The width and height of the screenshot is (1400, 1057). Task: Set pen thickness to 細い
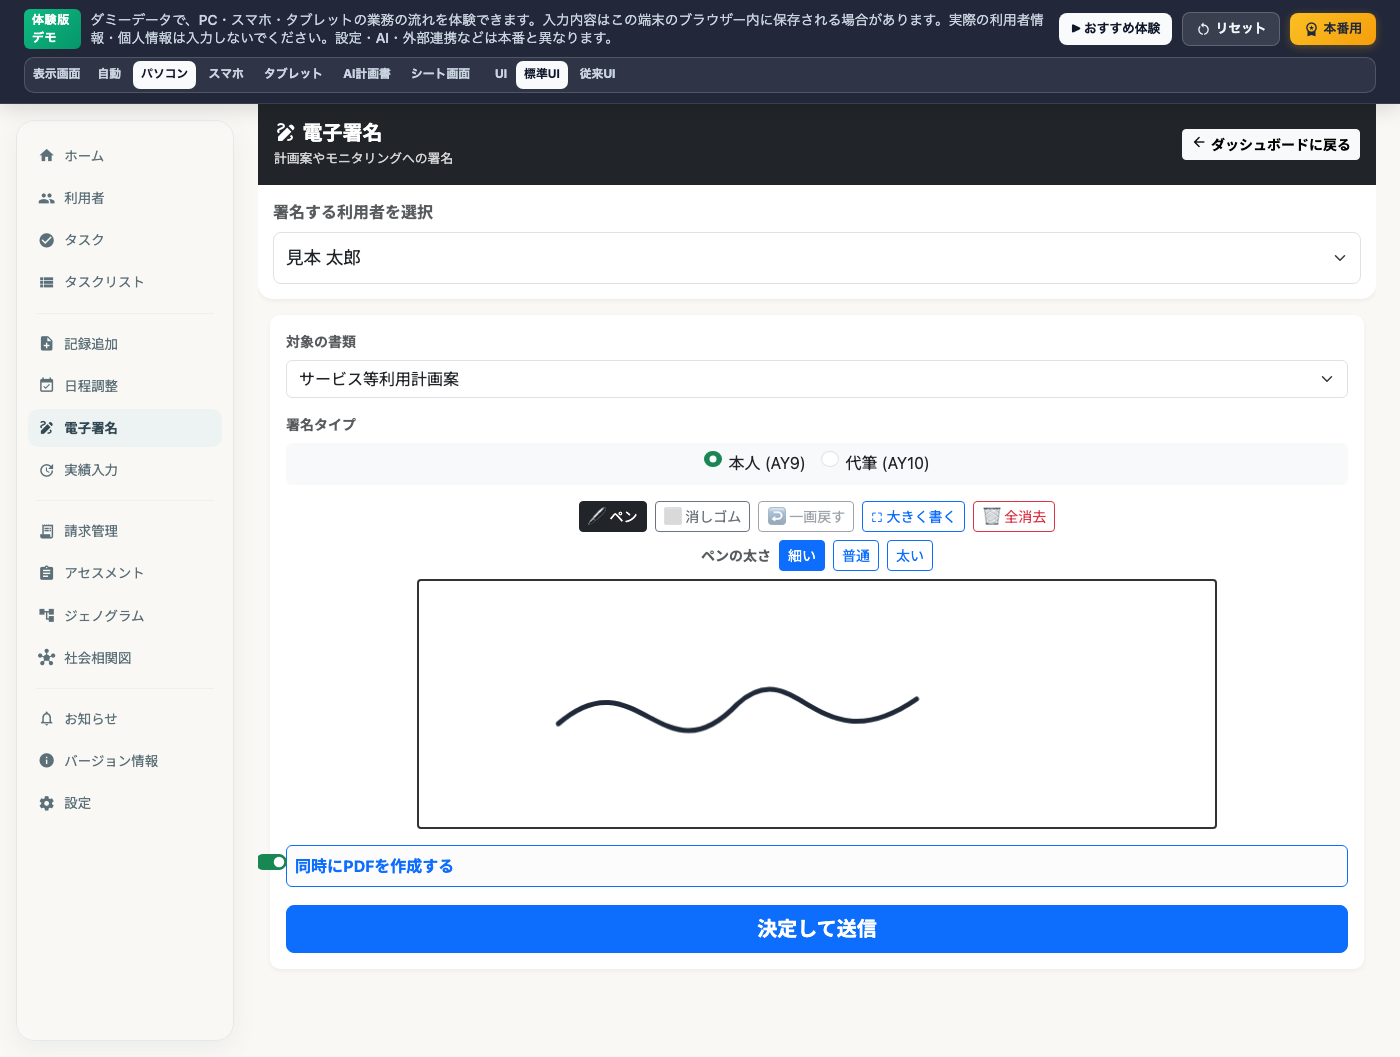[x=802, y=556]
